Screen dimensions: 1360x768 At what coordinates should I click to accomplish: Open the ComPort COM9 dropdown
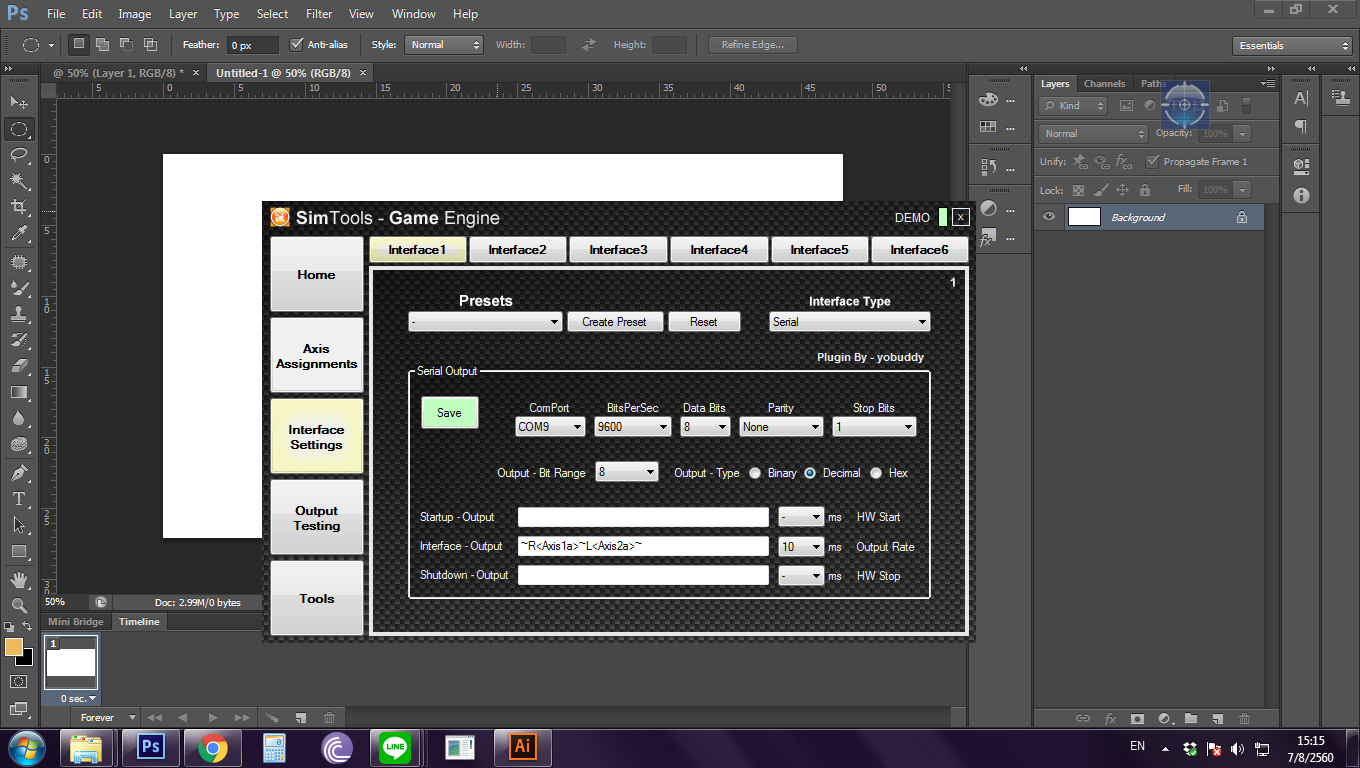click(550, 427)
